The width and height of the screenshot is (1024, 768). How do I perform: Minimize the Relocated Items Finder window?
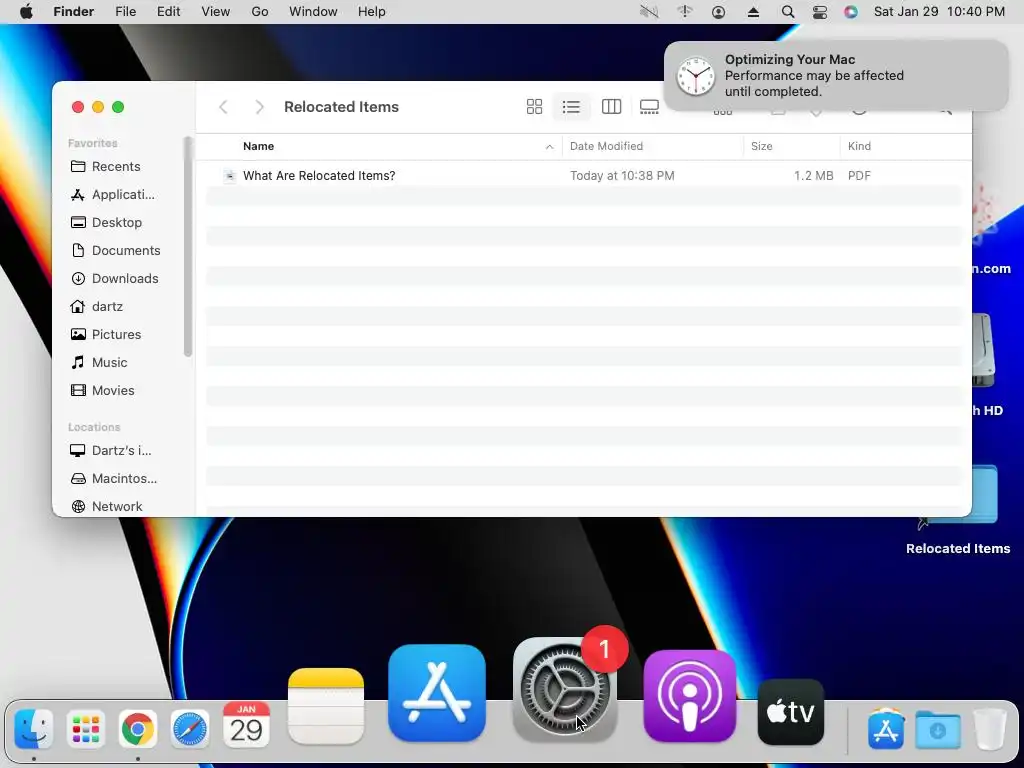pos(98,107)
